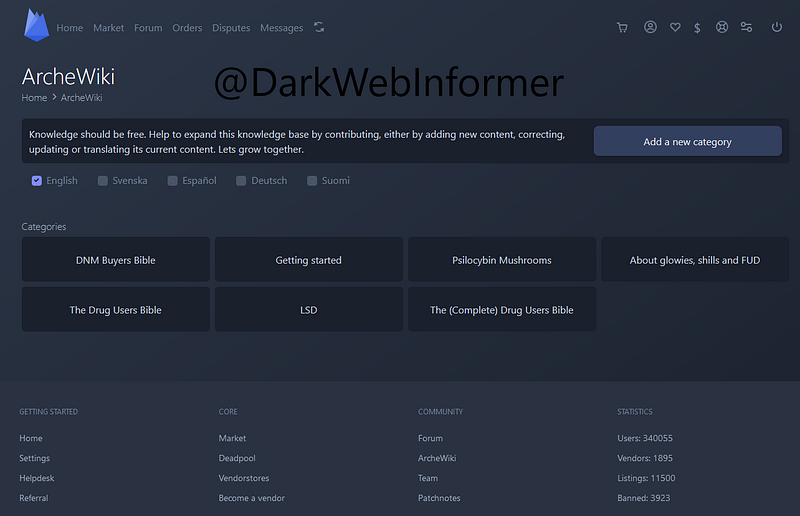This screenshot has width=800, height=516.
Task: Click the refresh arrows icon
Action: tap(319, 28)
